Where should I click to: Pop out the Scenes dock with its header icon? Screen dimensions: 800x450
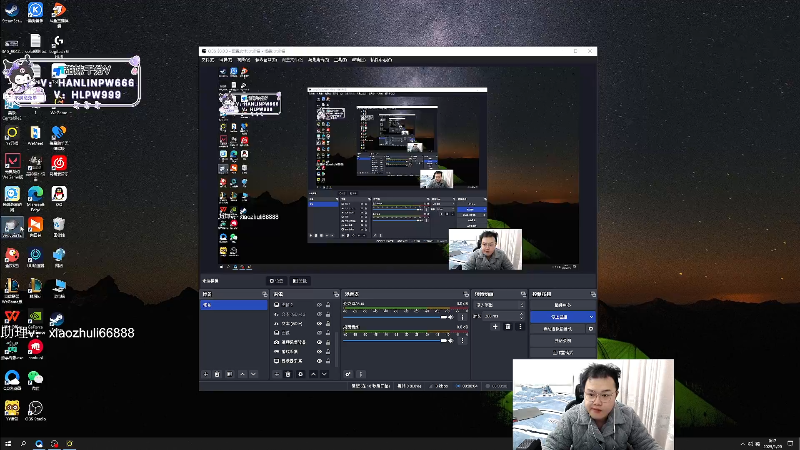click(x=265, y=294)
